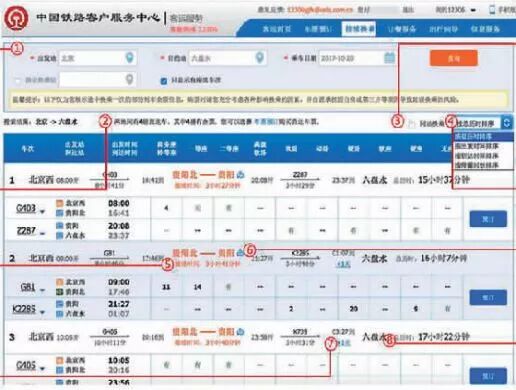Click the 15小时37分钟 total duration text
Image resolution: width=516 pixels, height=390 pixels.
(x=444, y=180)
